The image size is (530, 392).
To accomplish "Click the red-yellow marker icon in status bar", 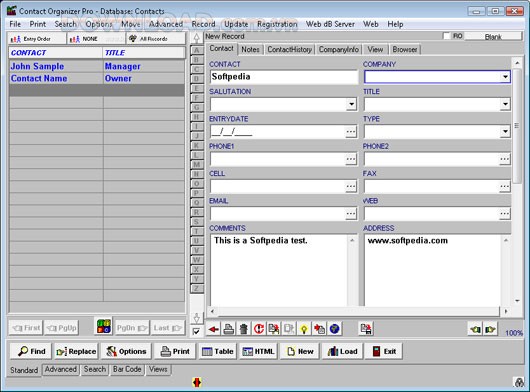I will click(197, 383).
